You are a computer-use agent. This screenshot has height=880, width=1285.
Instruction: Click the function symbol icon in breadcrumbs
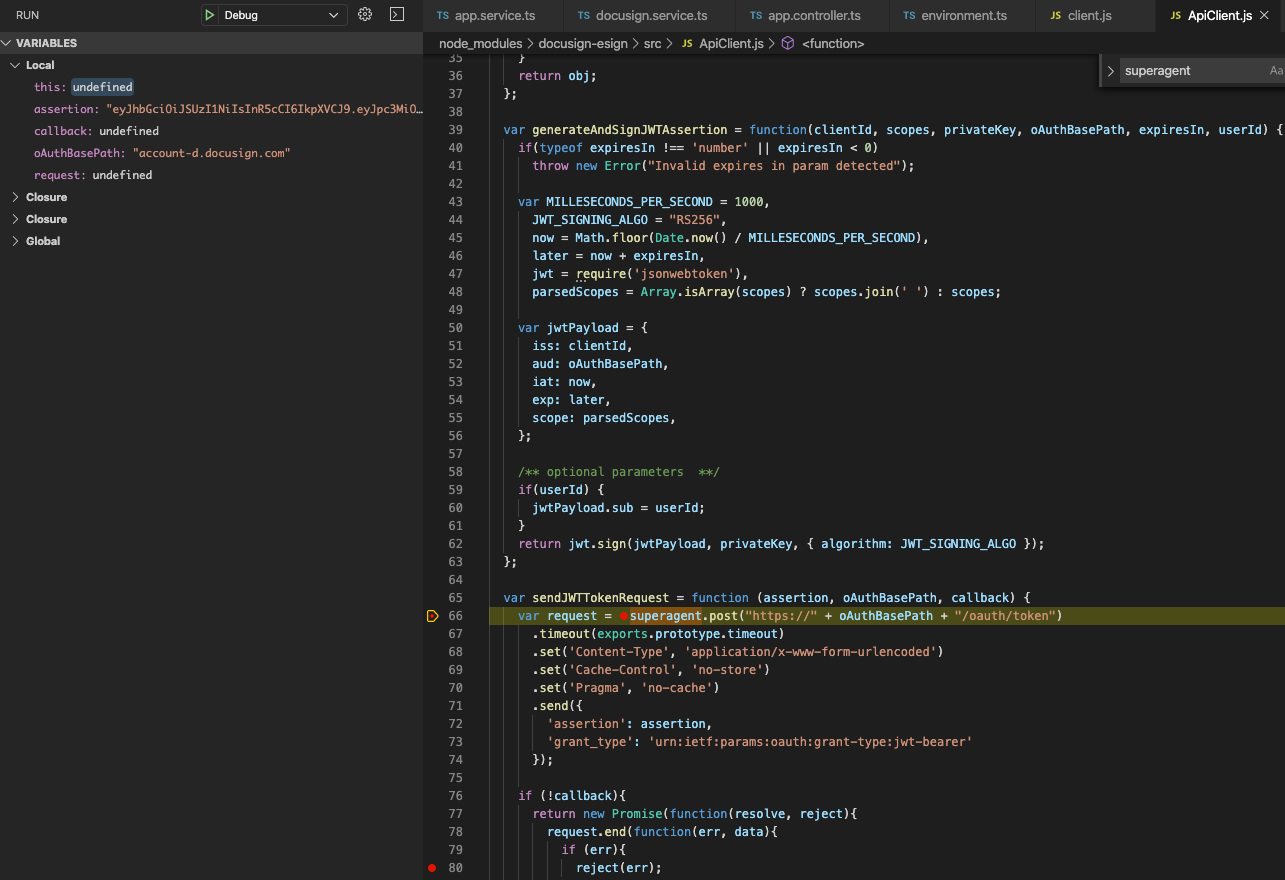click(788, 44)
